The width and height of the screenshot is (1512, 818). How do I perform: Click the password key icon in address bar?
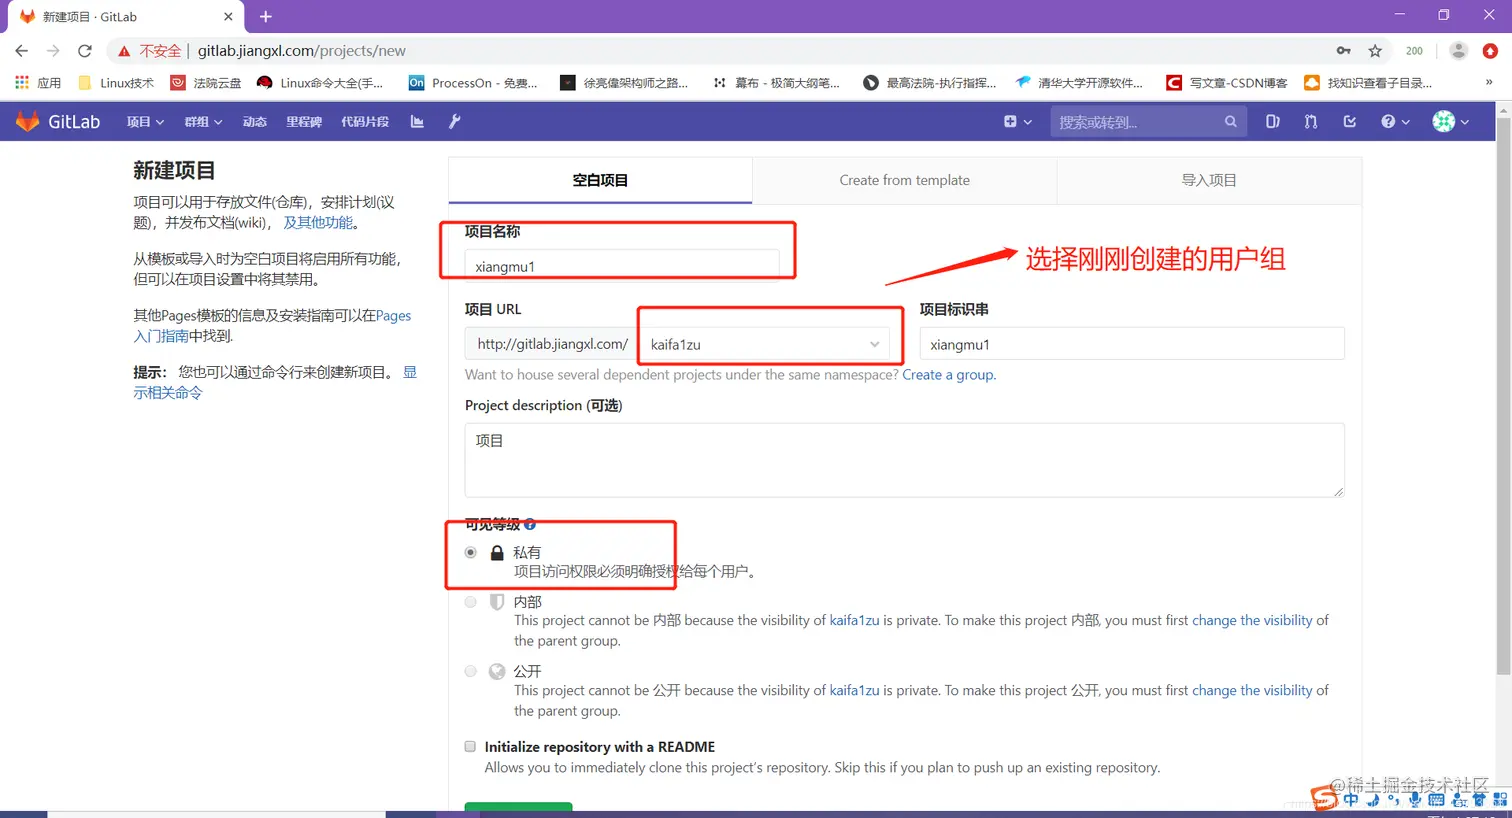[x=1343, y=50]
